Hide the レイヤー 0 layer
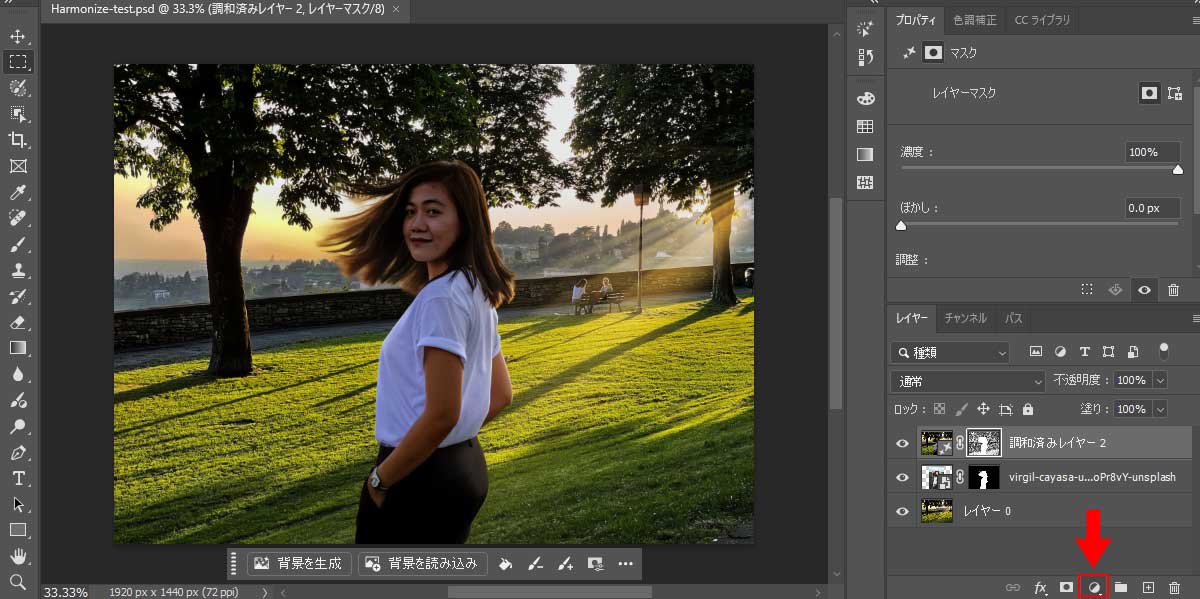Image resolution: width=1200 pixels, height=599 pixels. (x=902, y=511)
